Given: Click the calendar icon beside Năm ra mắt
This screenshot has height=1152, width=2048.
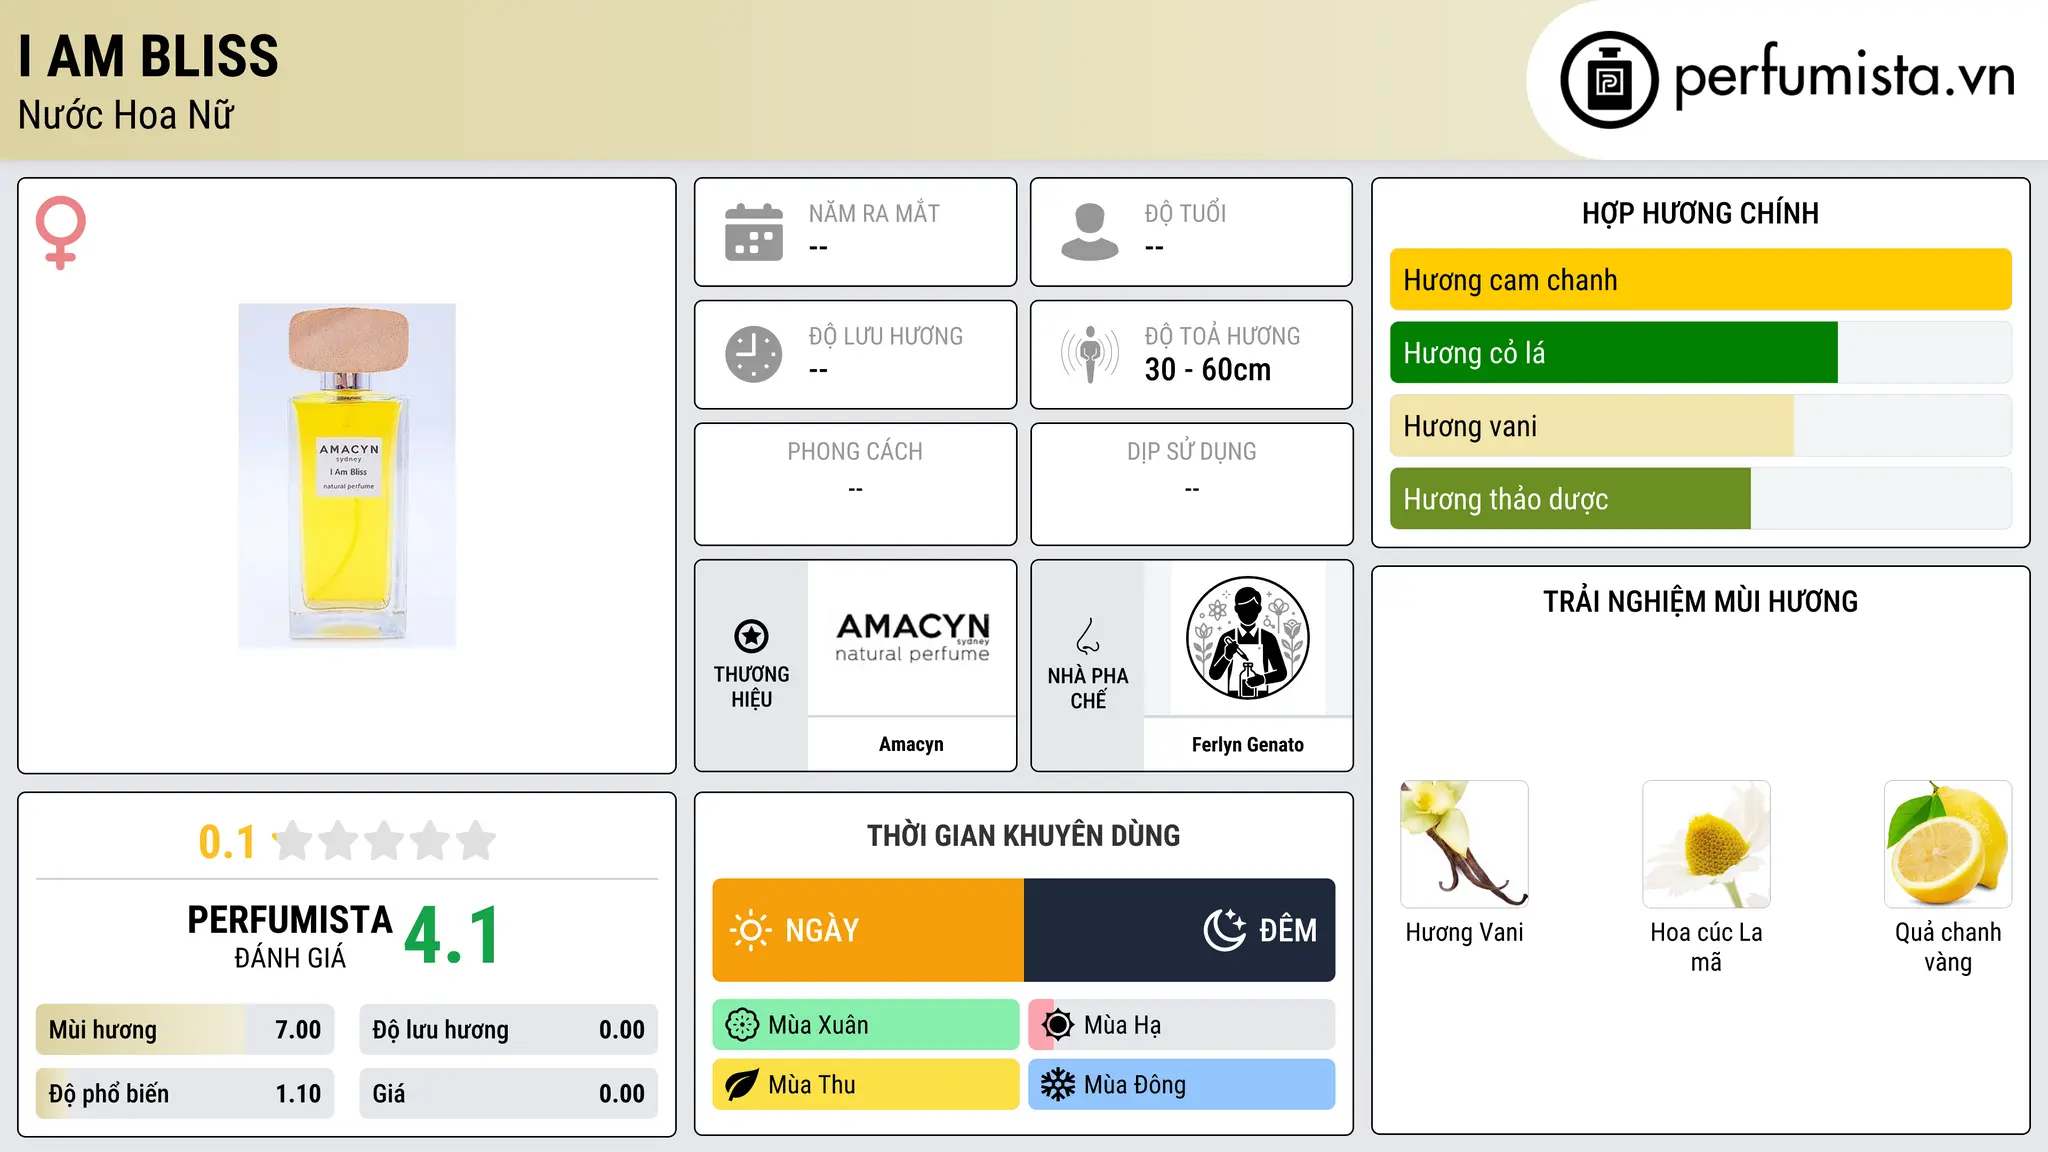Looking at the screenshot, I should pyautogui.click(x=754, y=232).
